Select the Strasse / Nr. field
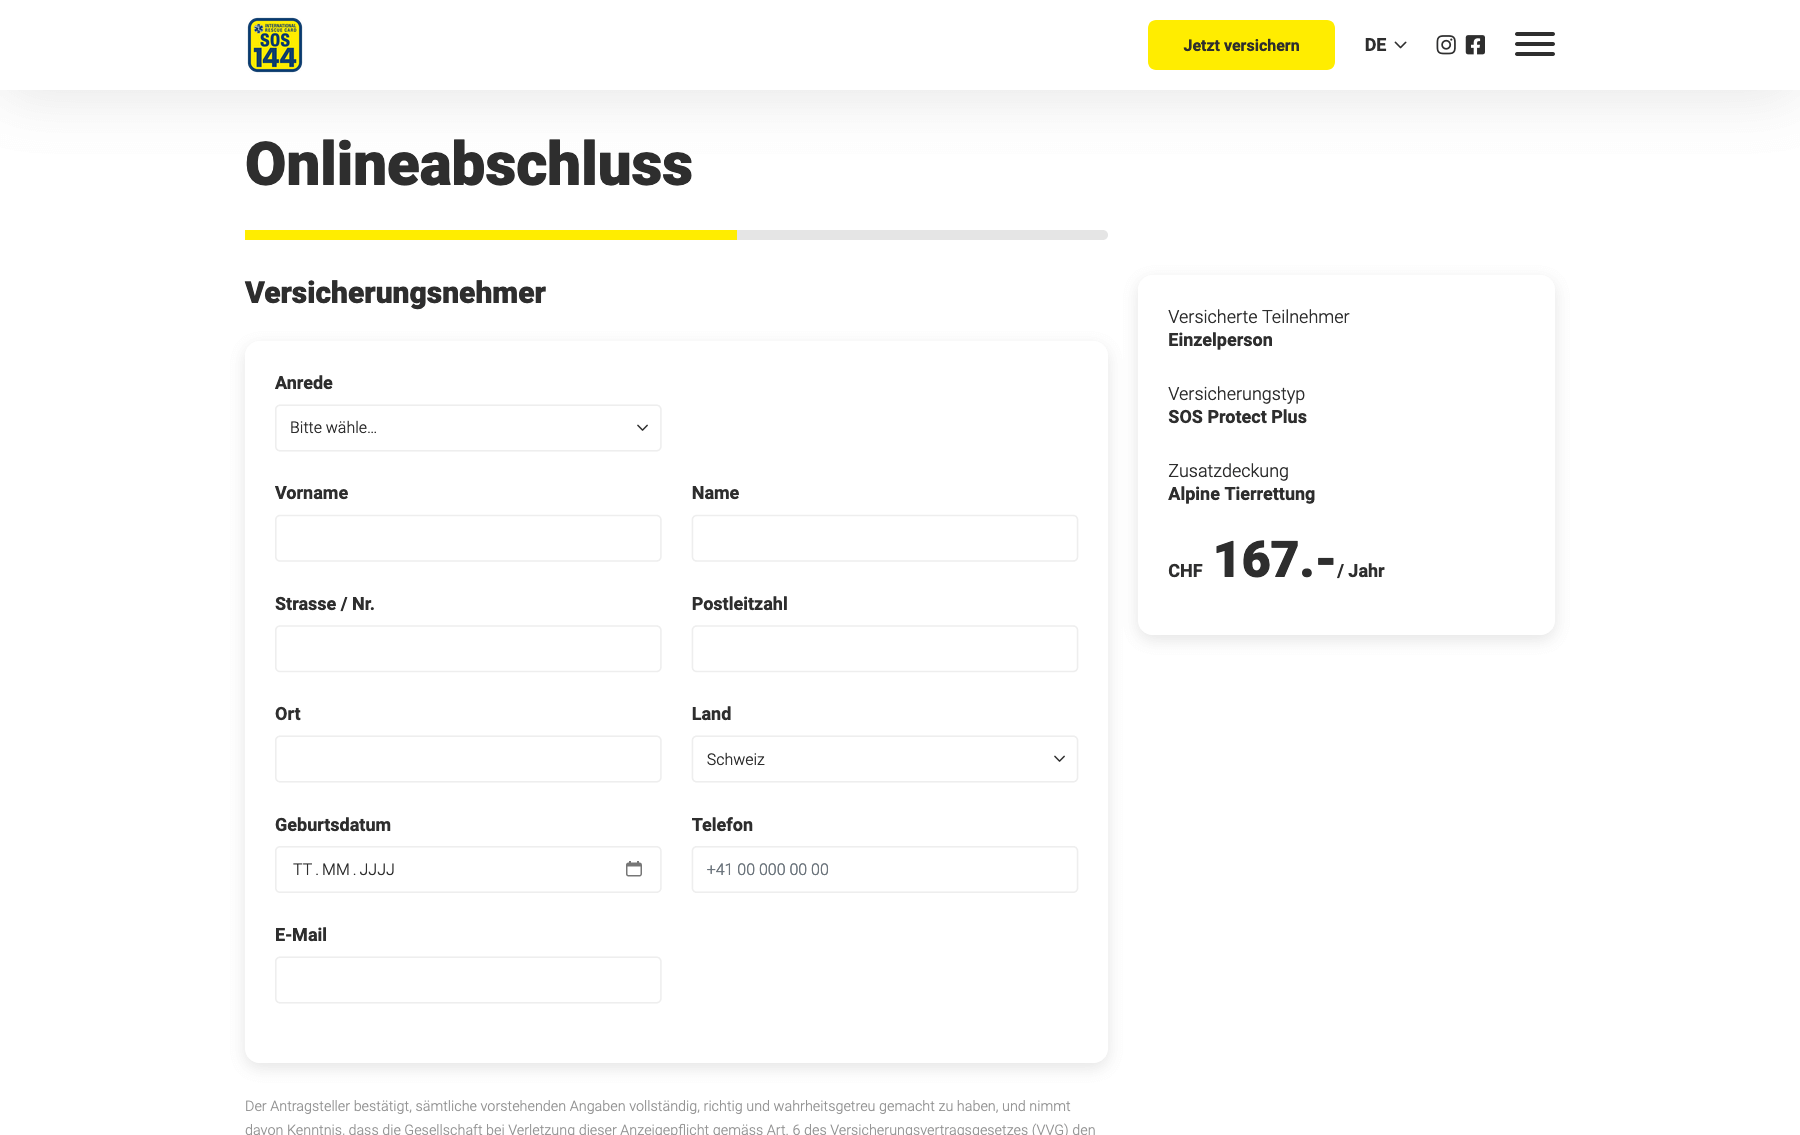 click(x=468, y=649)
